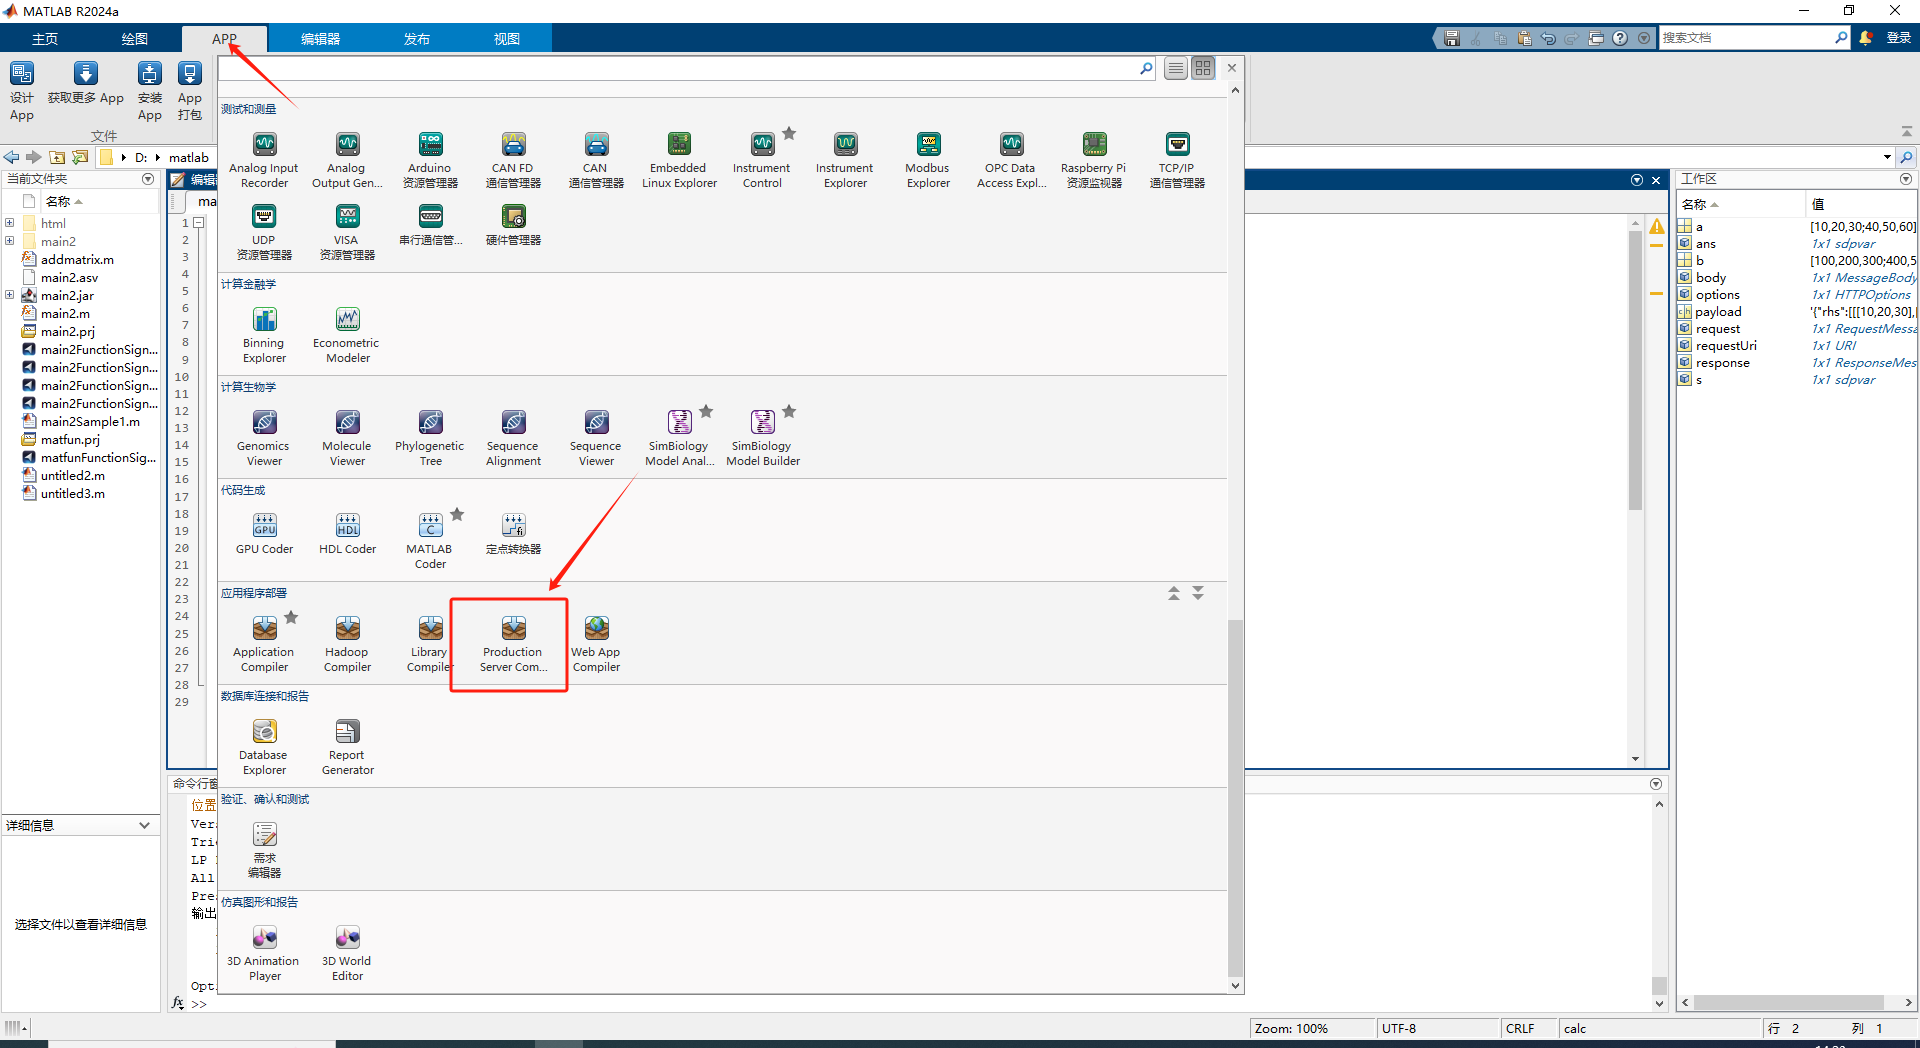Open the Database Explorer app
The image size is (1920, 1048).
point(264,747)
